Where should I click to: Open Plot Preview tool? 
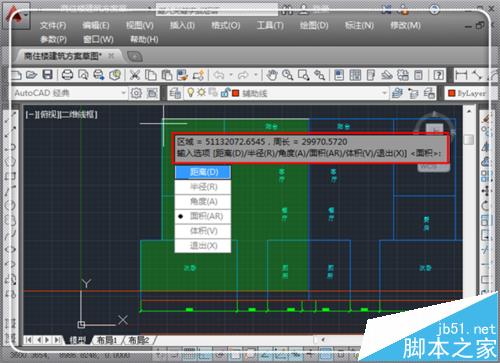pyautogui.click(x=83, y=75)
